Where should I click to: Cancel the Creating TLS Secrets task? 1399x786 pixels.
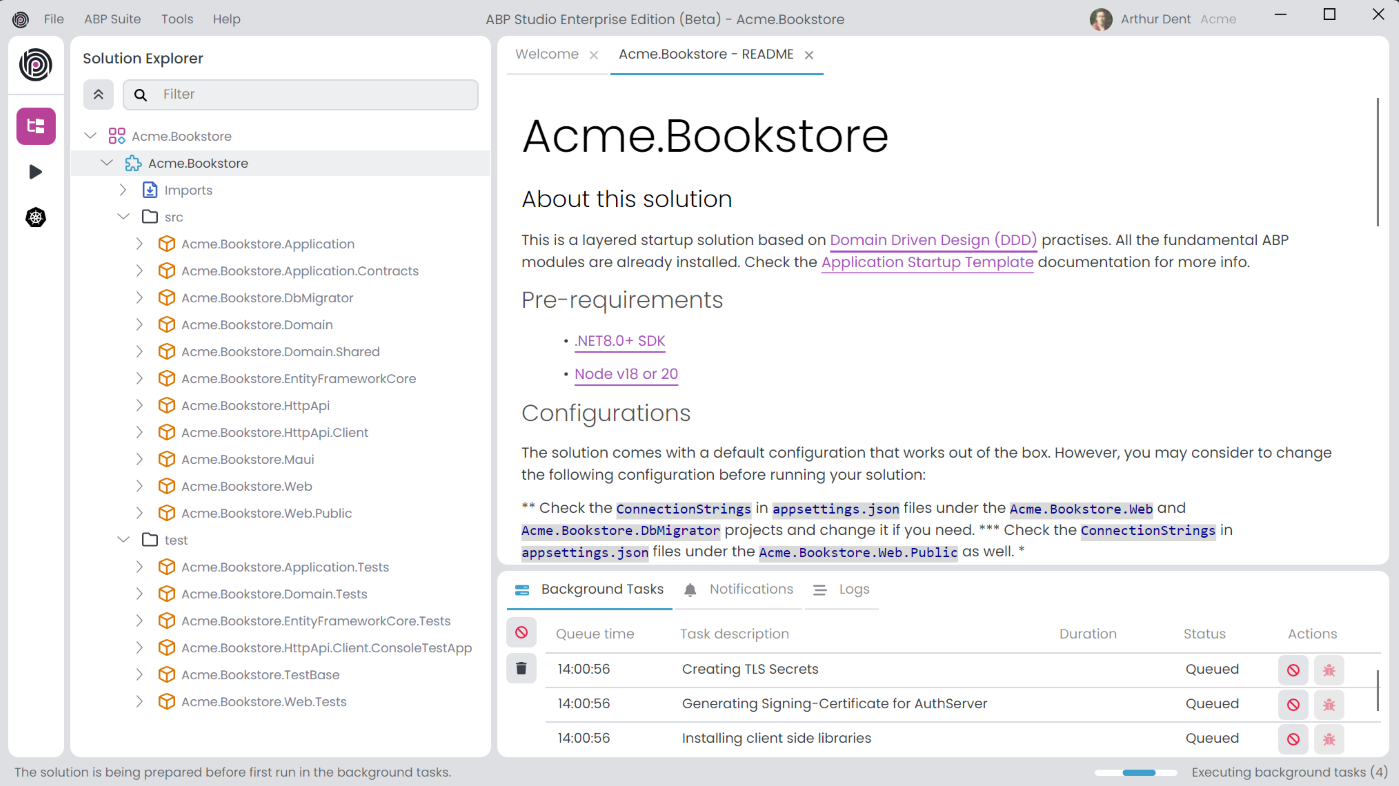[1293, 670]
